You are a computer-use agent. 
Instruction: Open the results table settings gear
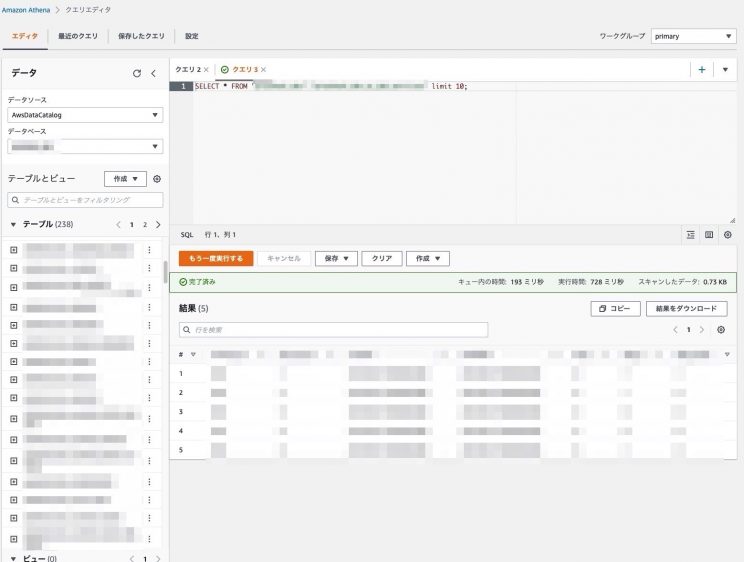(721, 329)
